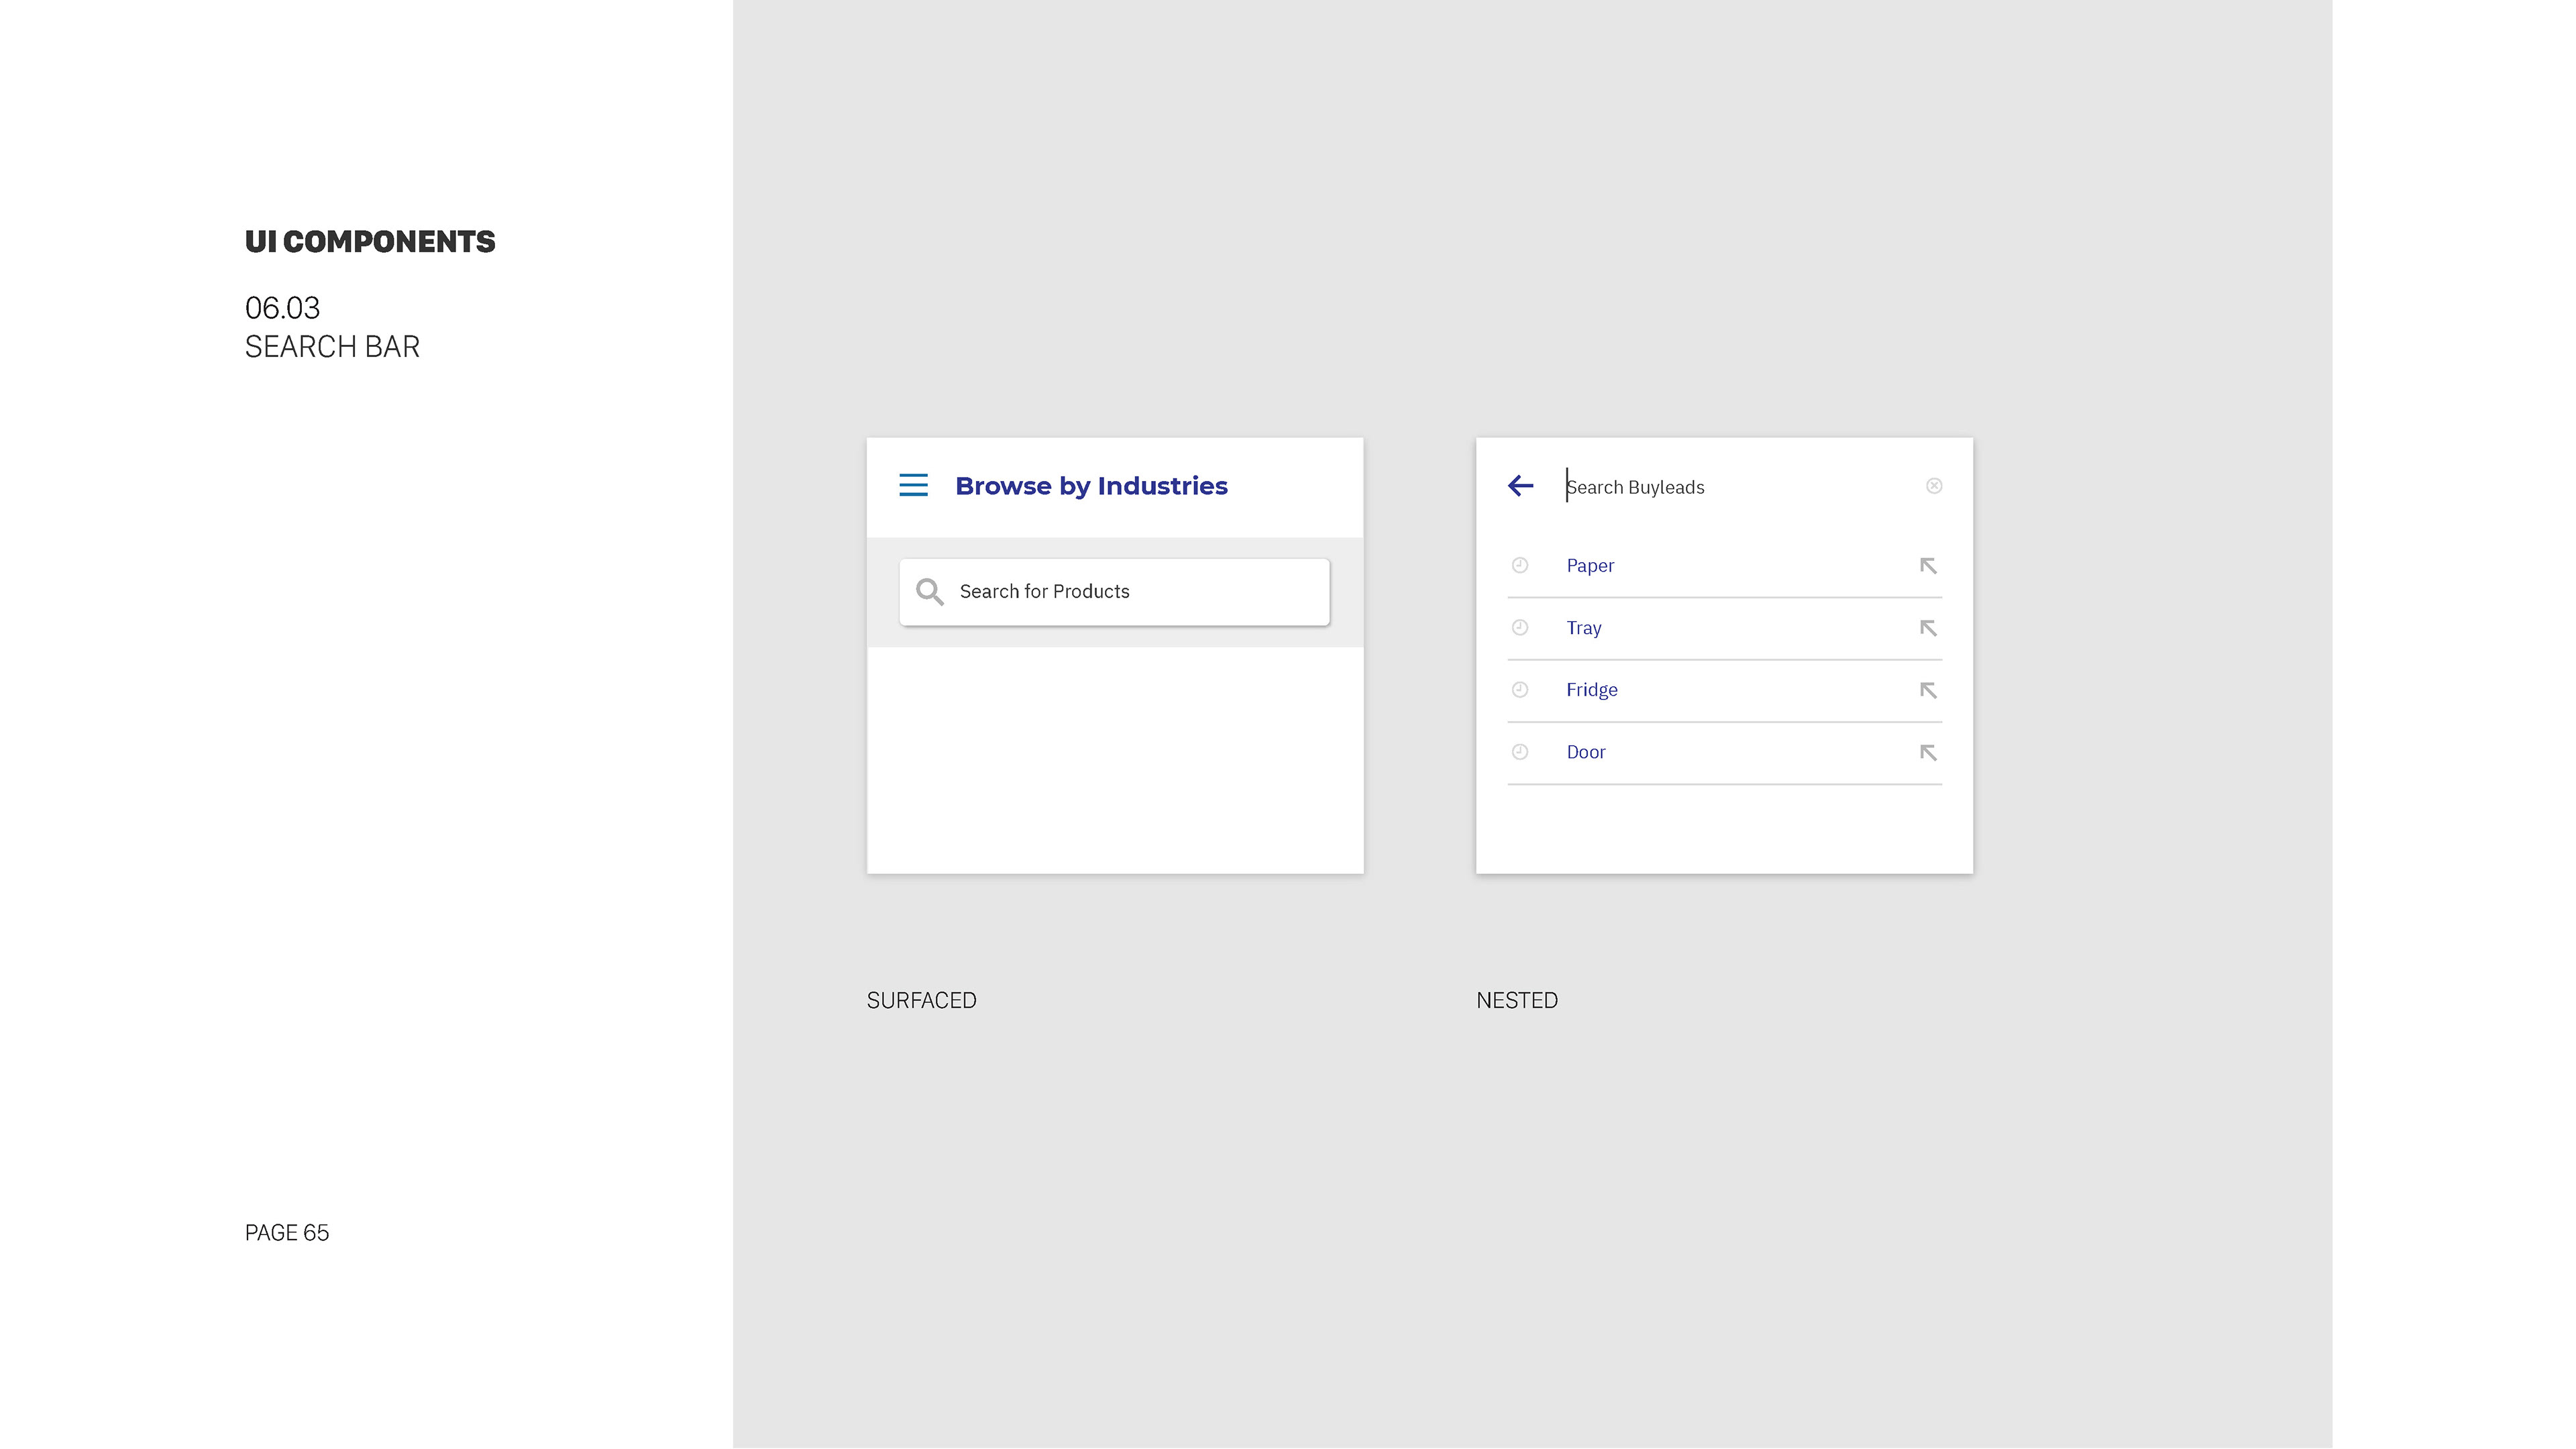Click the NESTED caption label
The image size is (2576, 1449).
(x=1516, y=1000)
